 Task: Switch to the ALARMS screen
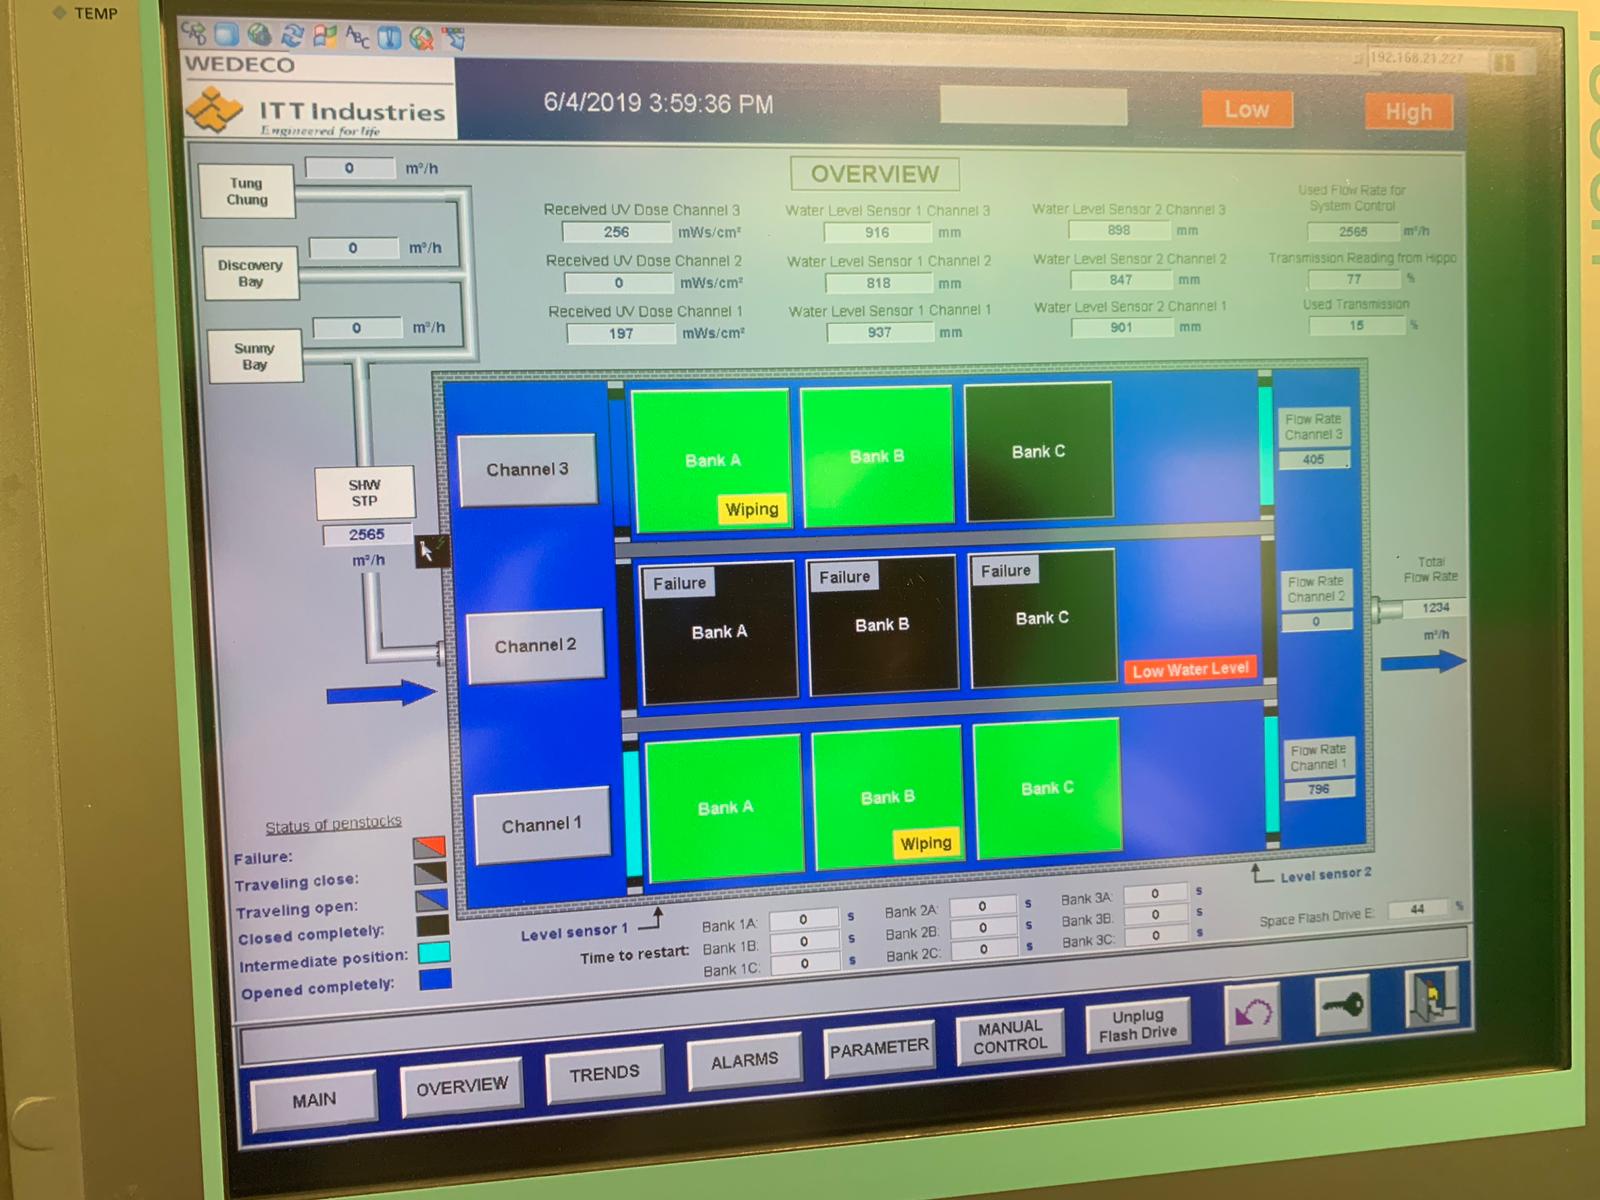pyautogui.click(x=744, y=1061)
